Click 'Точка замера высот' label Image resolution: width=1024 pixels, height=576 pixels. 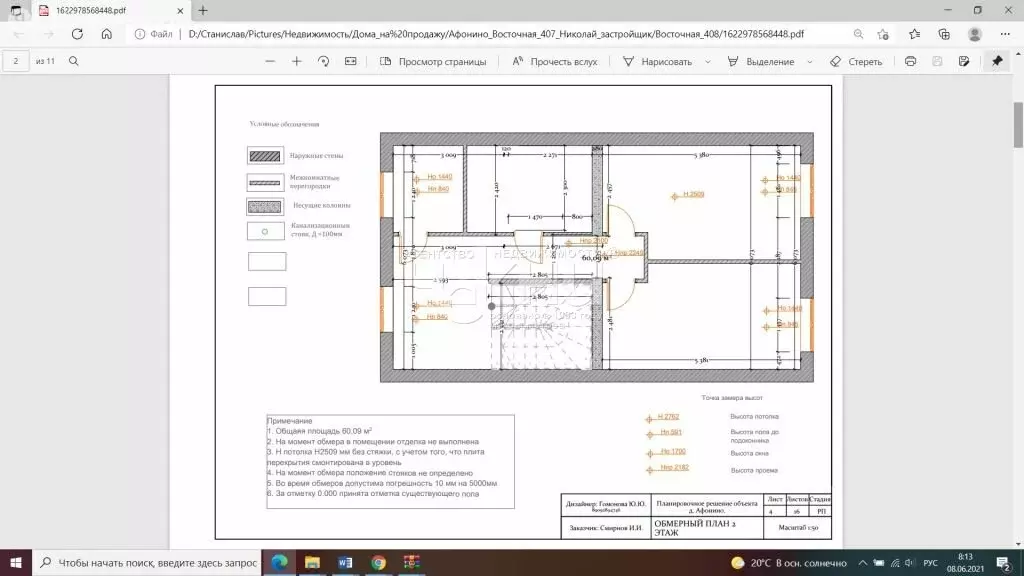(731, 397)
